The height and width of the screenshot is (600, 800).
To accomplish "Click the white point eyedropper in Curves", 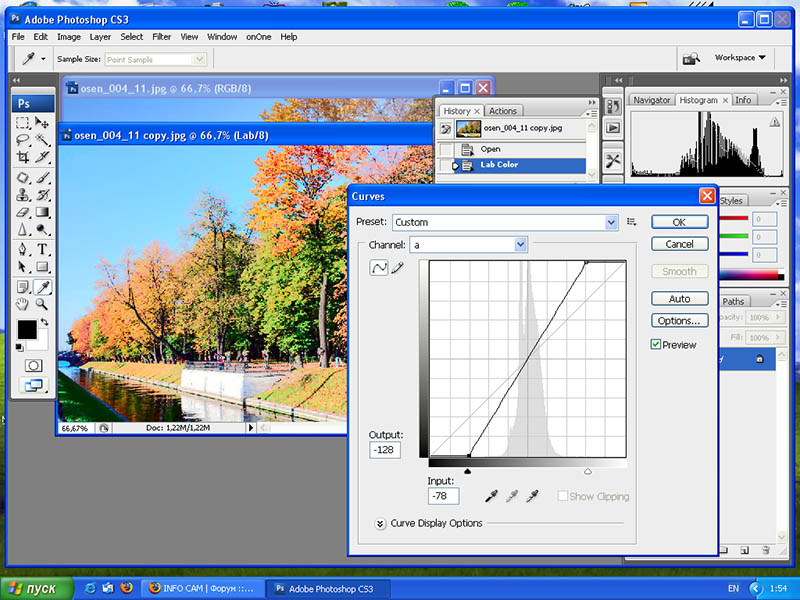I will click(x=532, y=496).
